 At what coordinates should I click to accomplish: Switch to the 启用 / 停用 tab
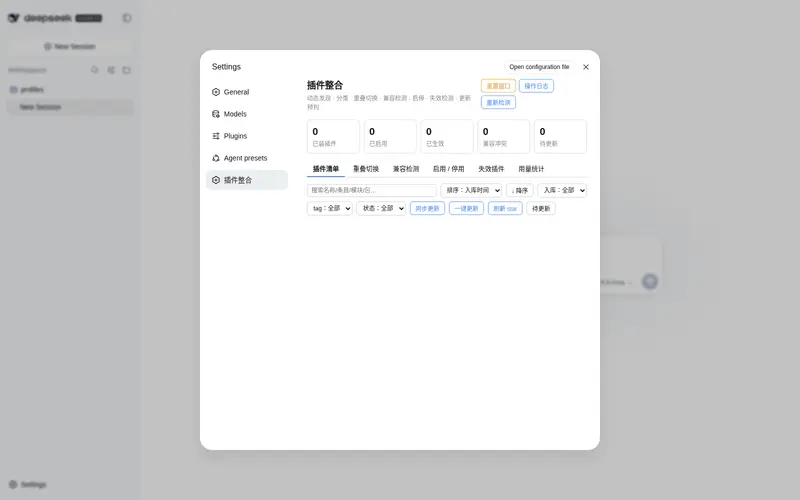(x=448, y=169)
